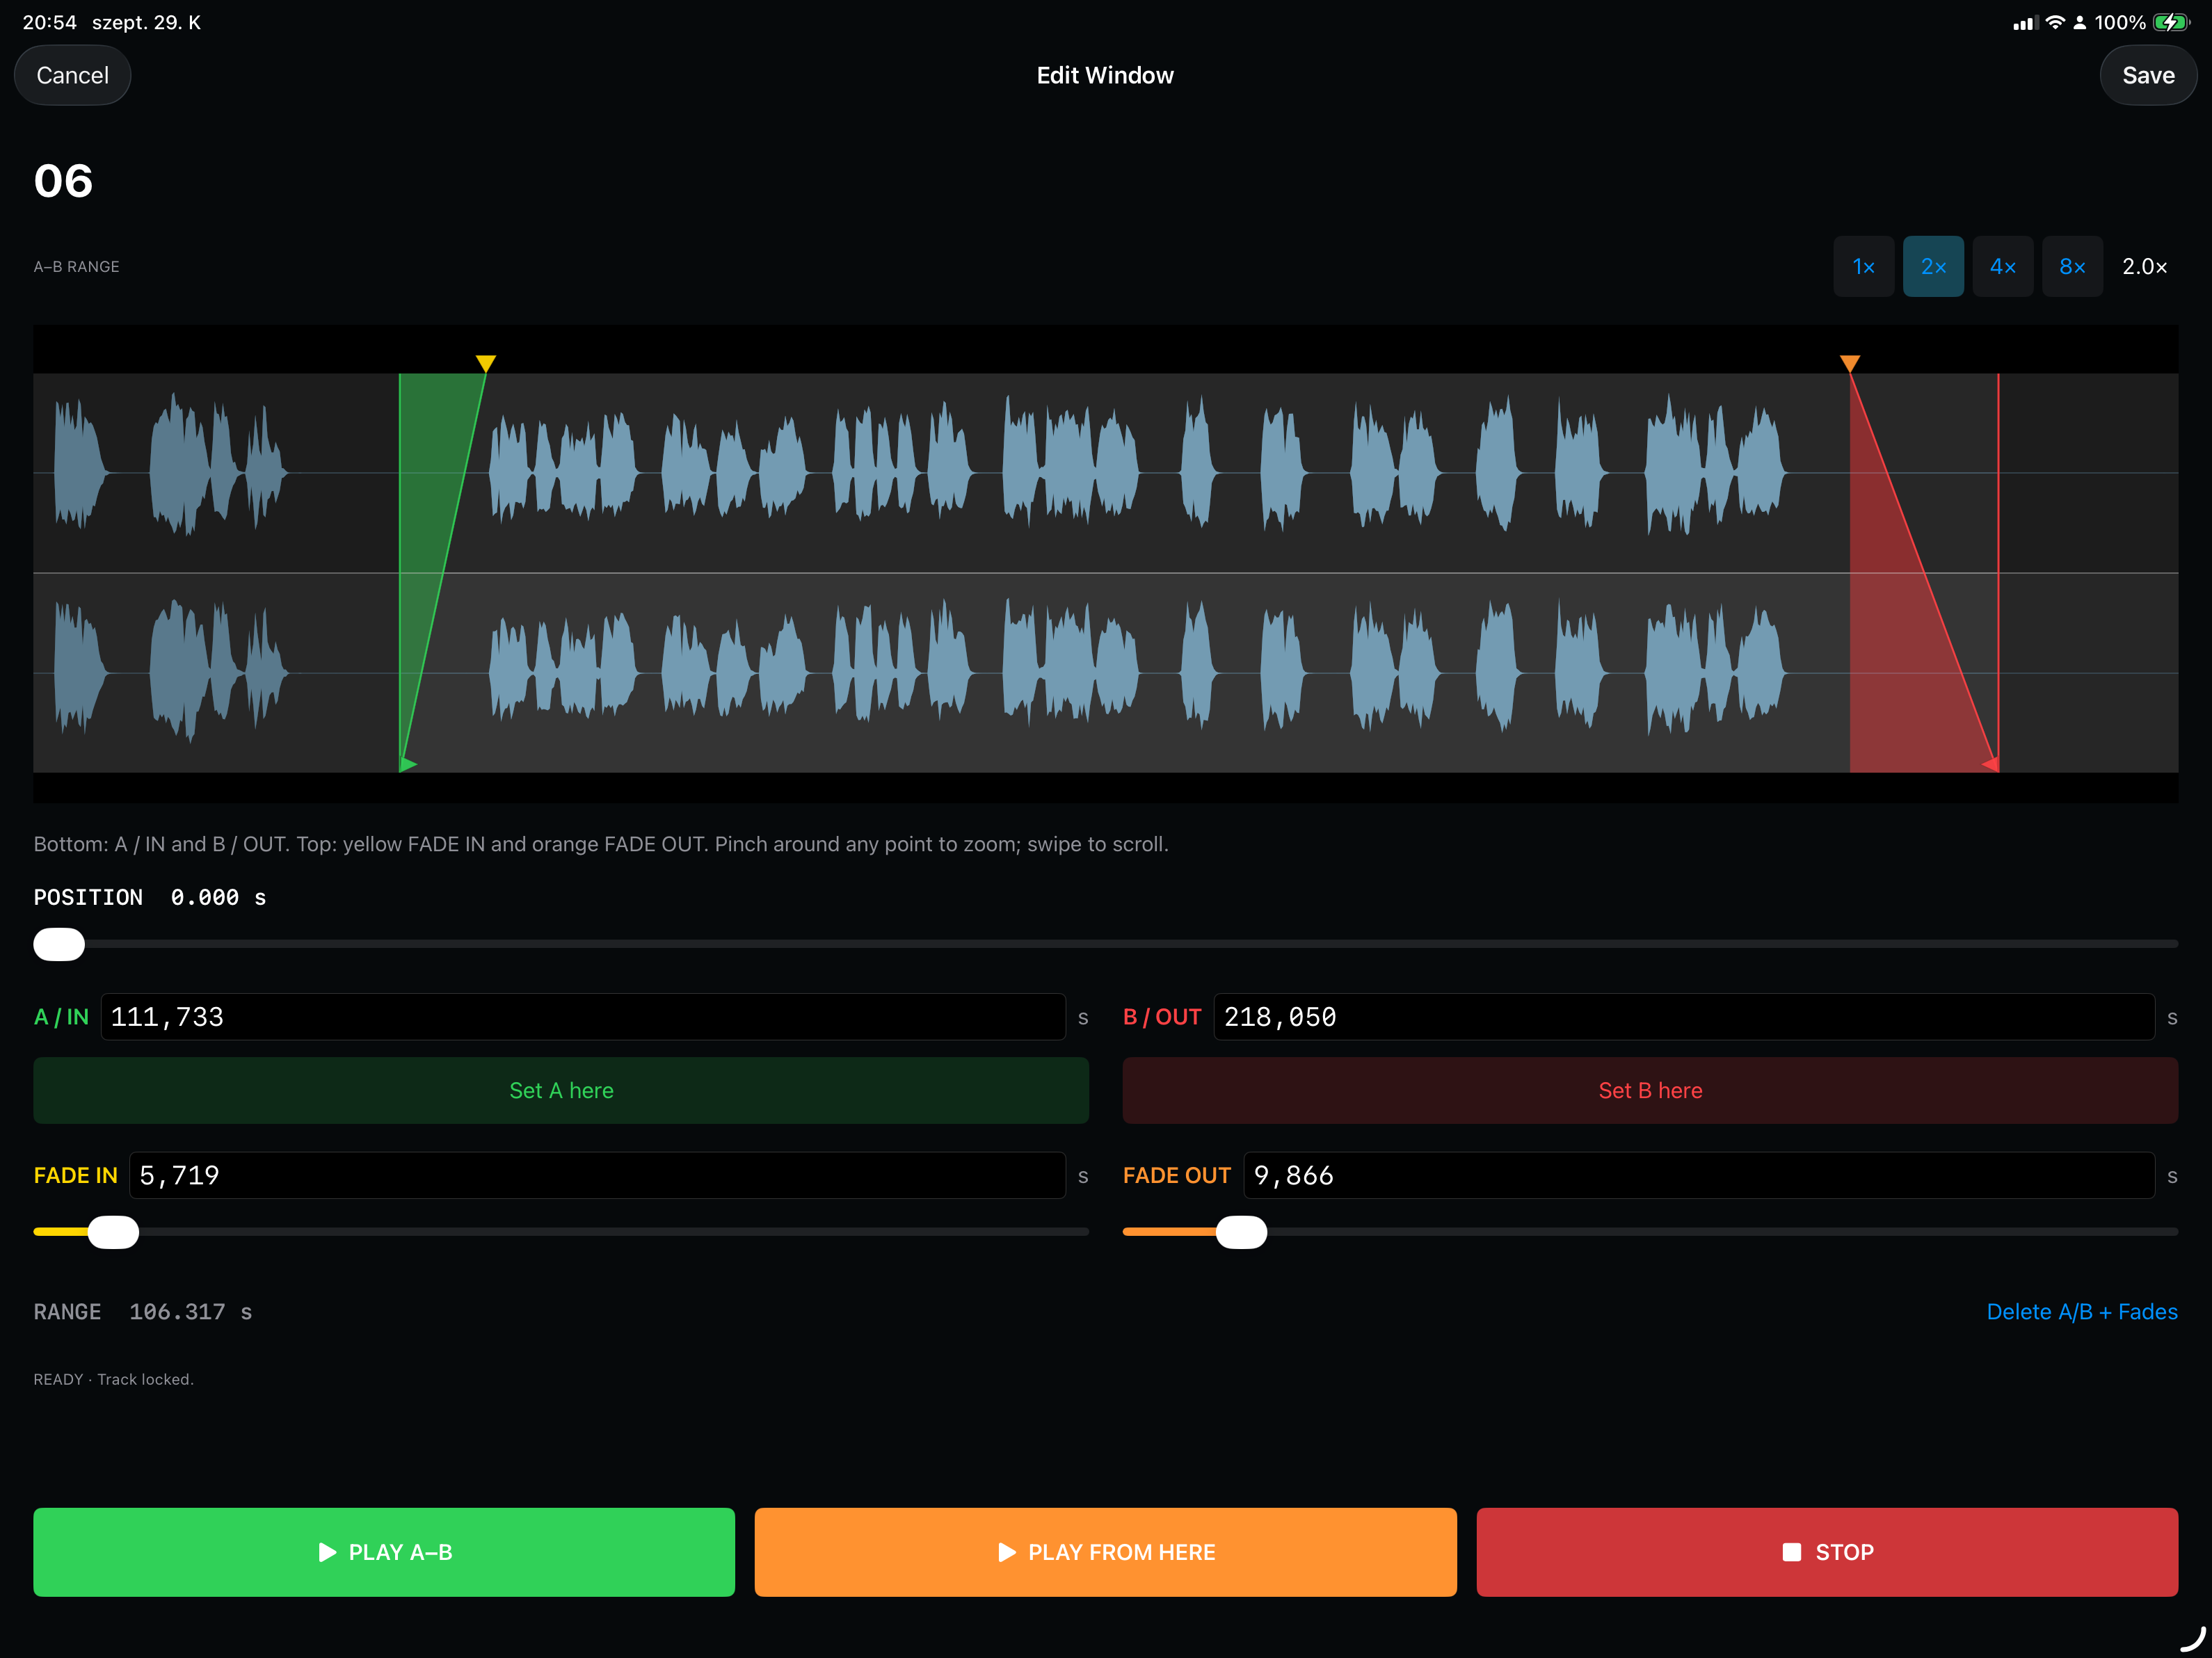Screen dimensions: 2212x1658
Task: Focus the FADE IN duration field
Action: (597, 1175)
